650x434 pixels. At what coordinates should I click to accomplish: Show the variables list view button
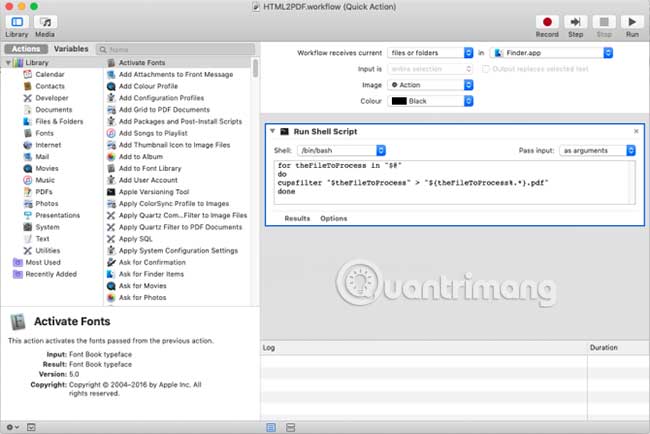click(291, 427)
